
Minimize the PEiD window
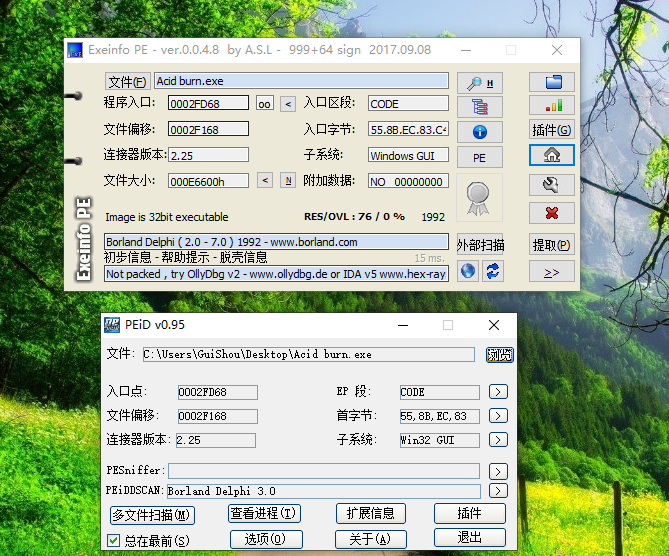pos(403,326)
